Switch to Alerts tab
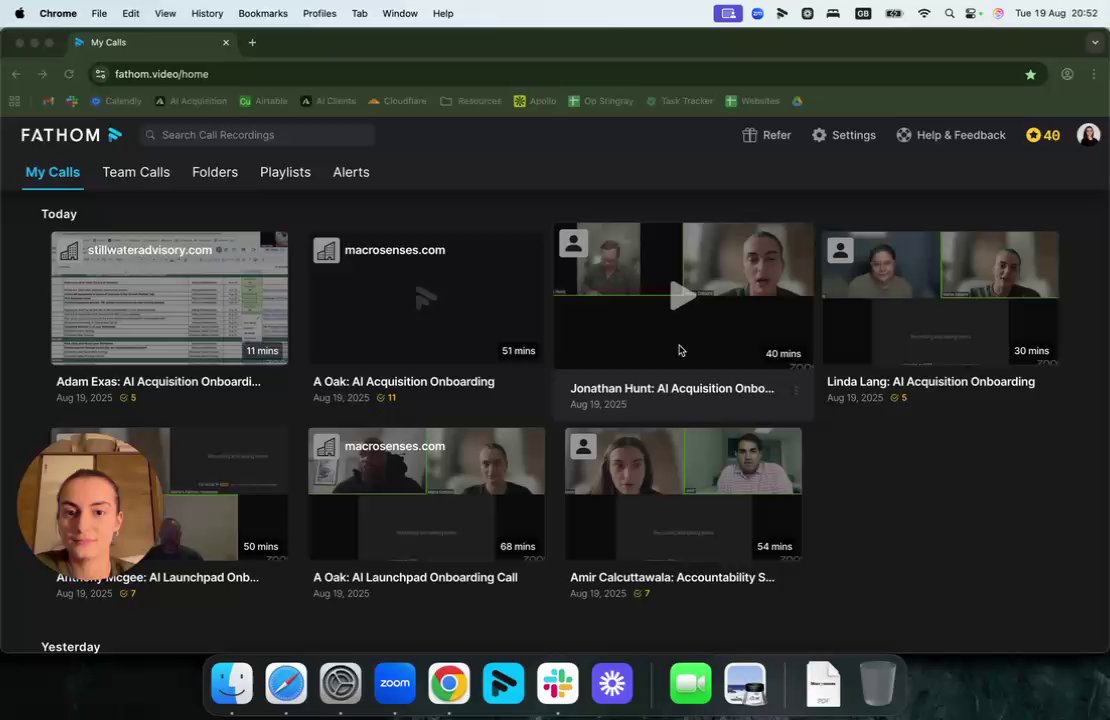Screen dimensions: 1110x720 351,172
